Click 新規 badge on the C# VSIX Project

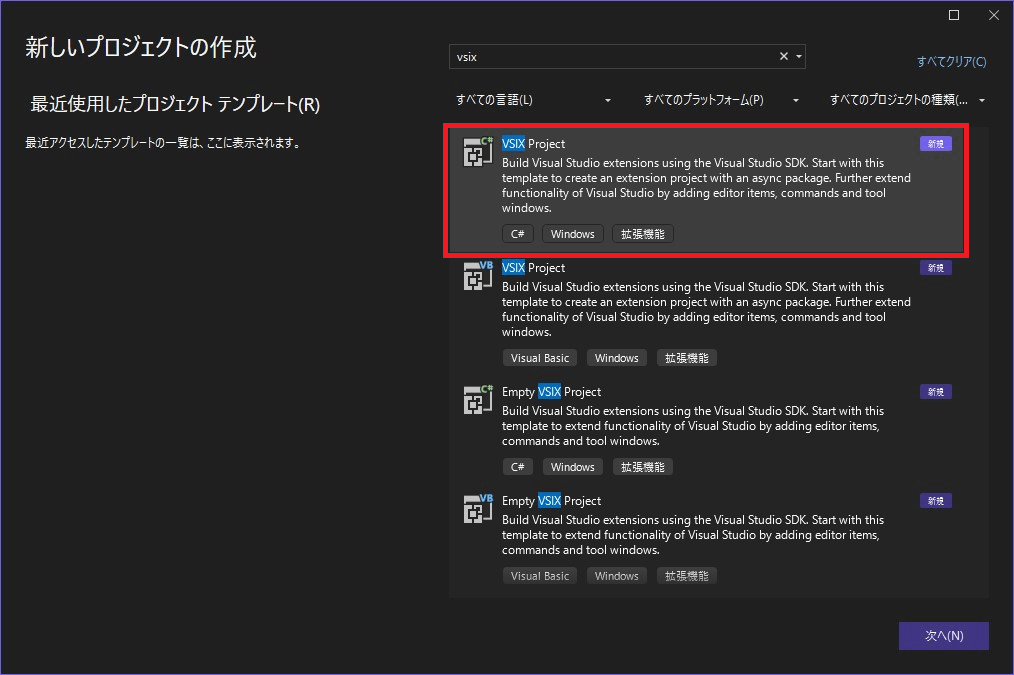pyautogui.click(x=936, y=144)
